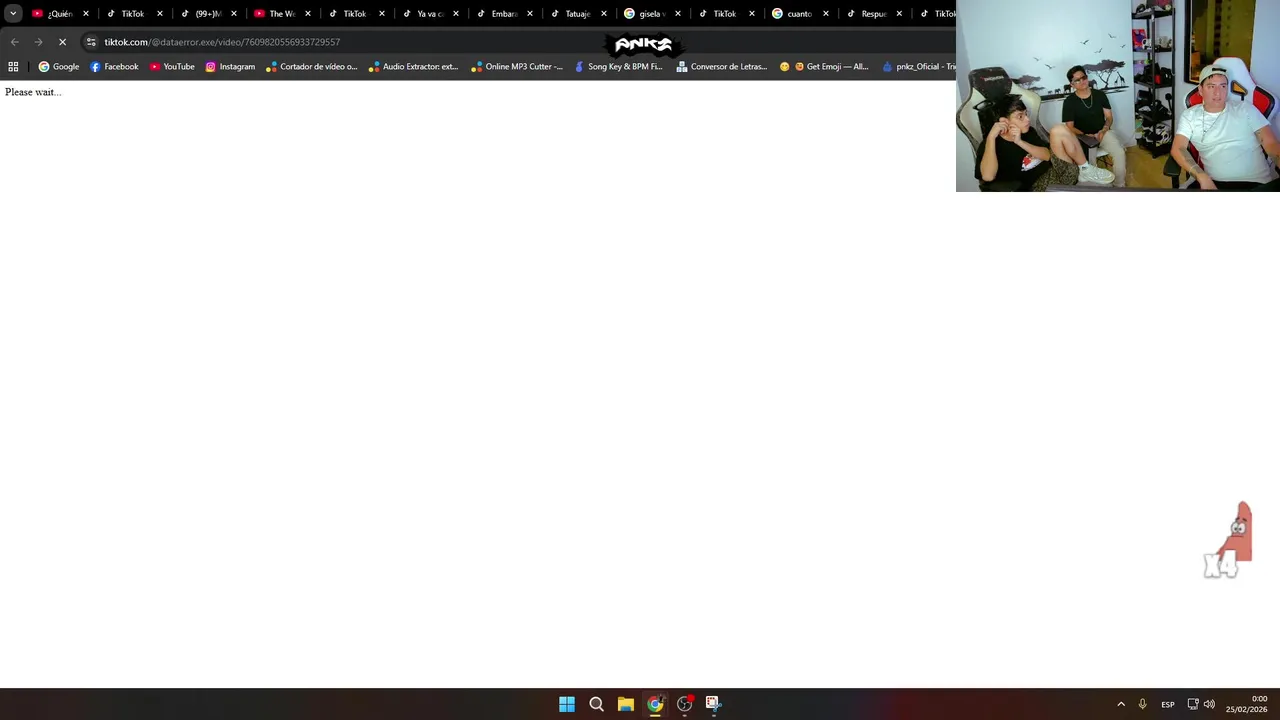Click the ESP language indicator

coord(1168,704)
